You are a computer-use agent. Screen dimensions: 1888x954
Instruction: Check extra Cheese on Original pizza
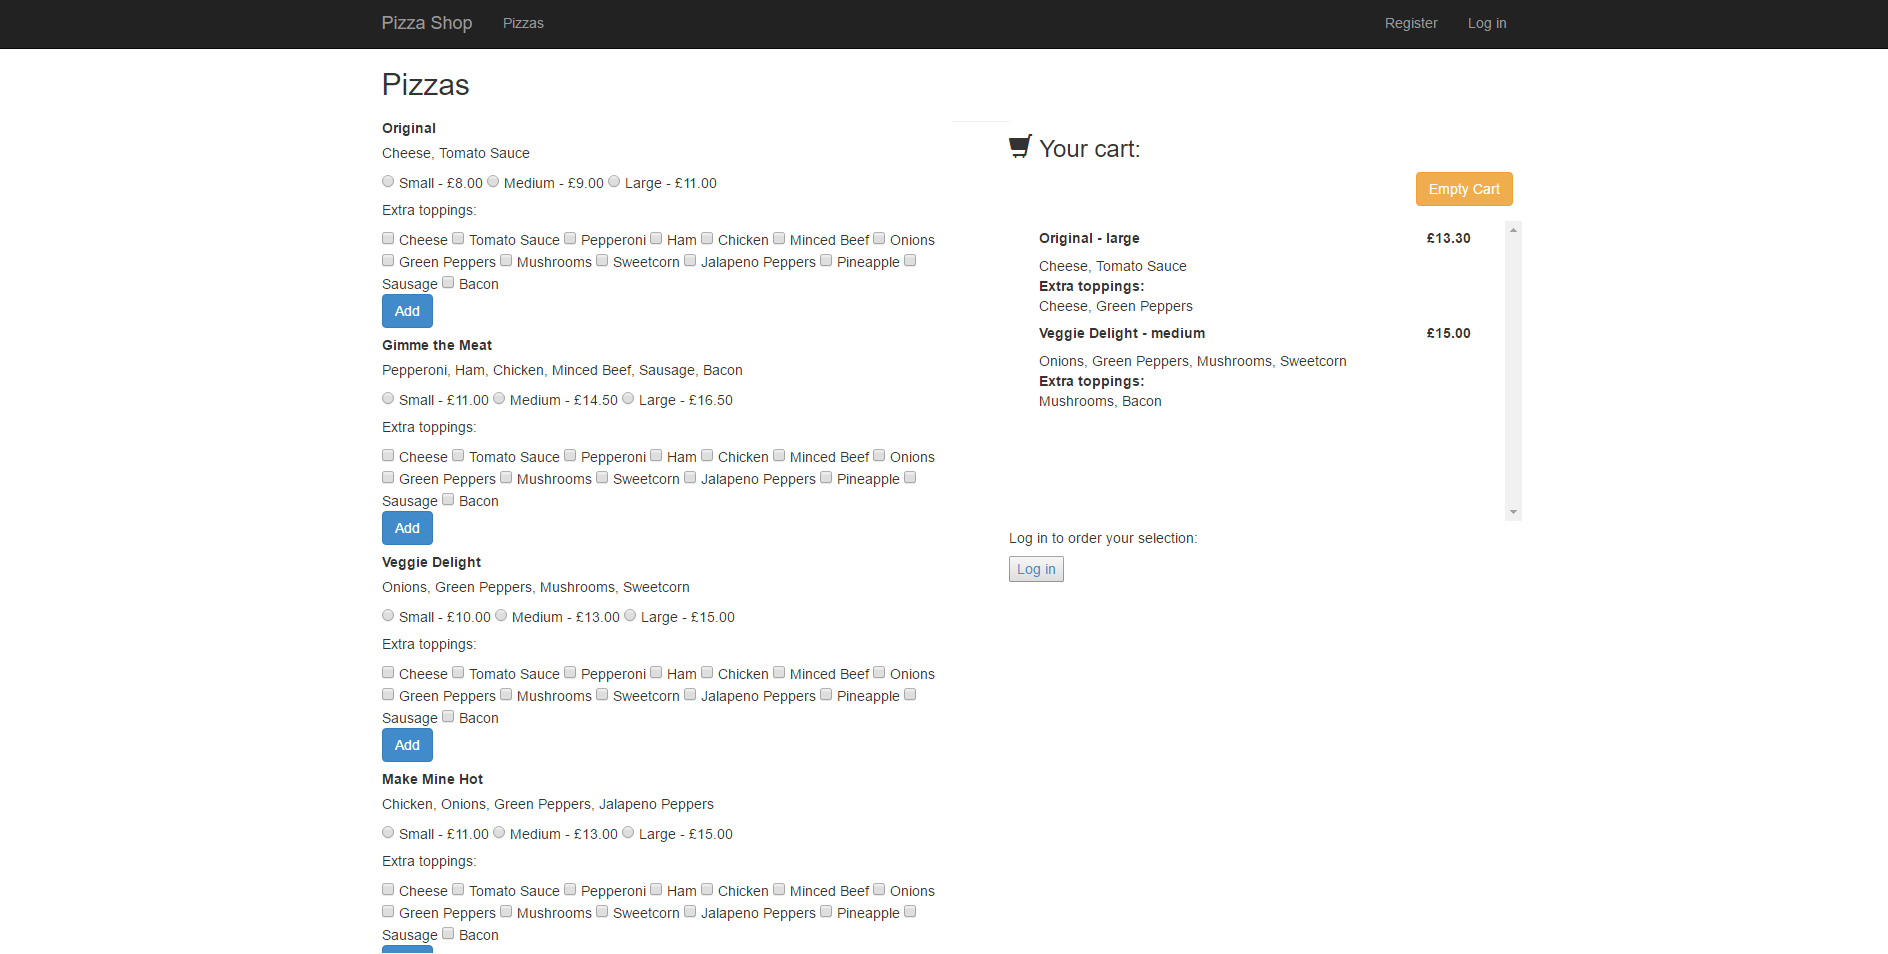coord(388,239)
